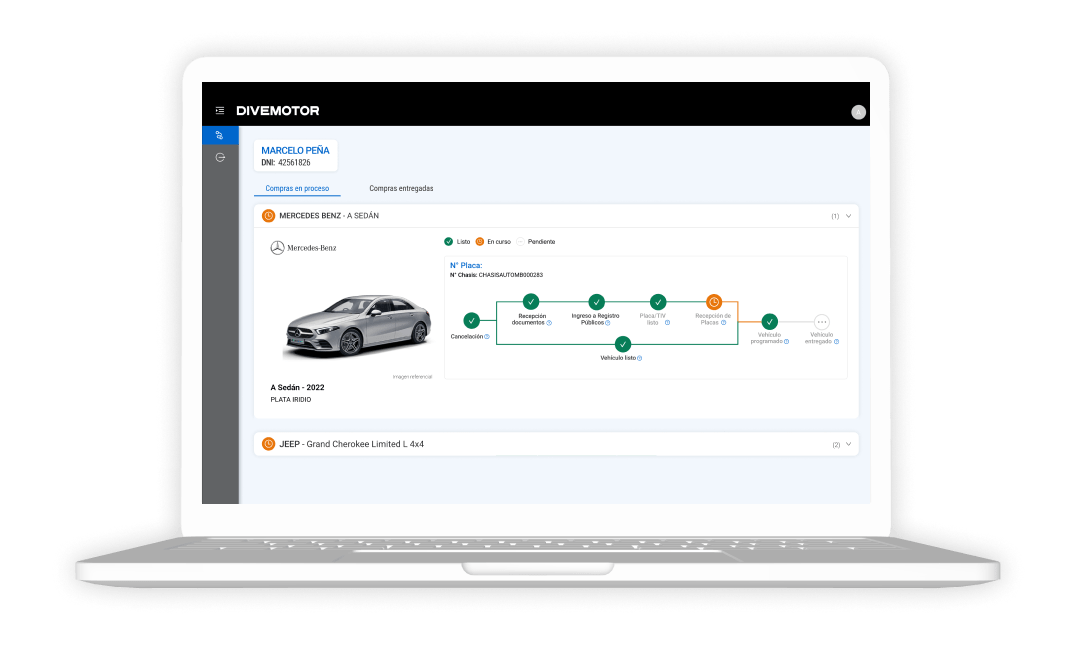
Task: Click the info icon beside Vehículo listo
Action: click(x=639, y=357)
